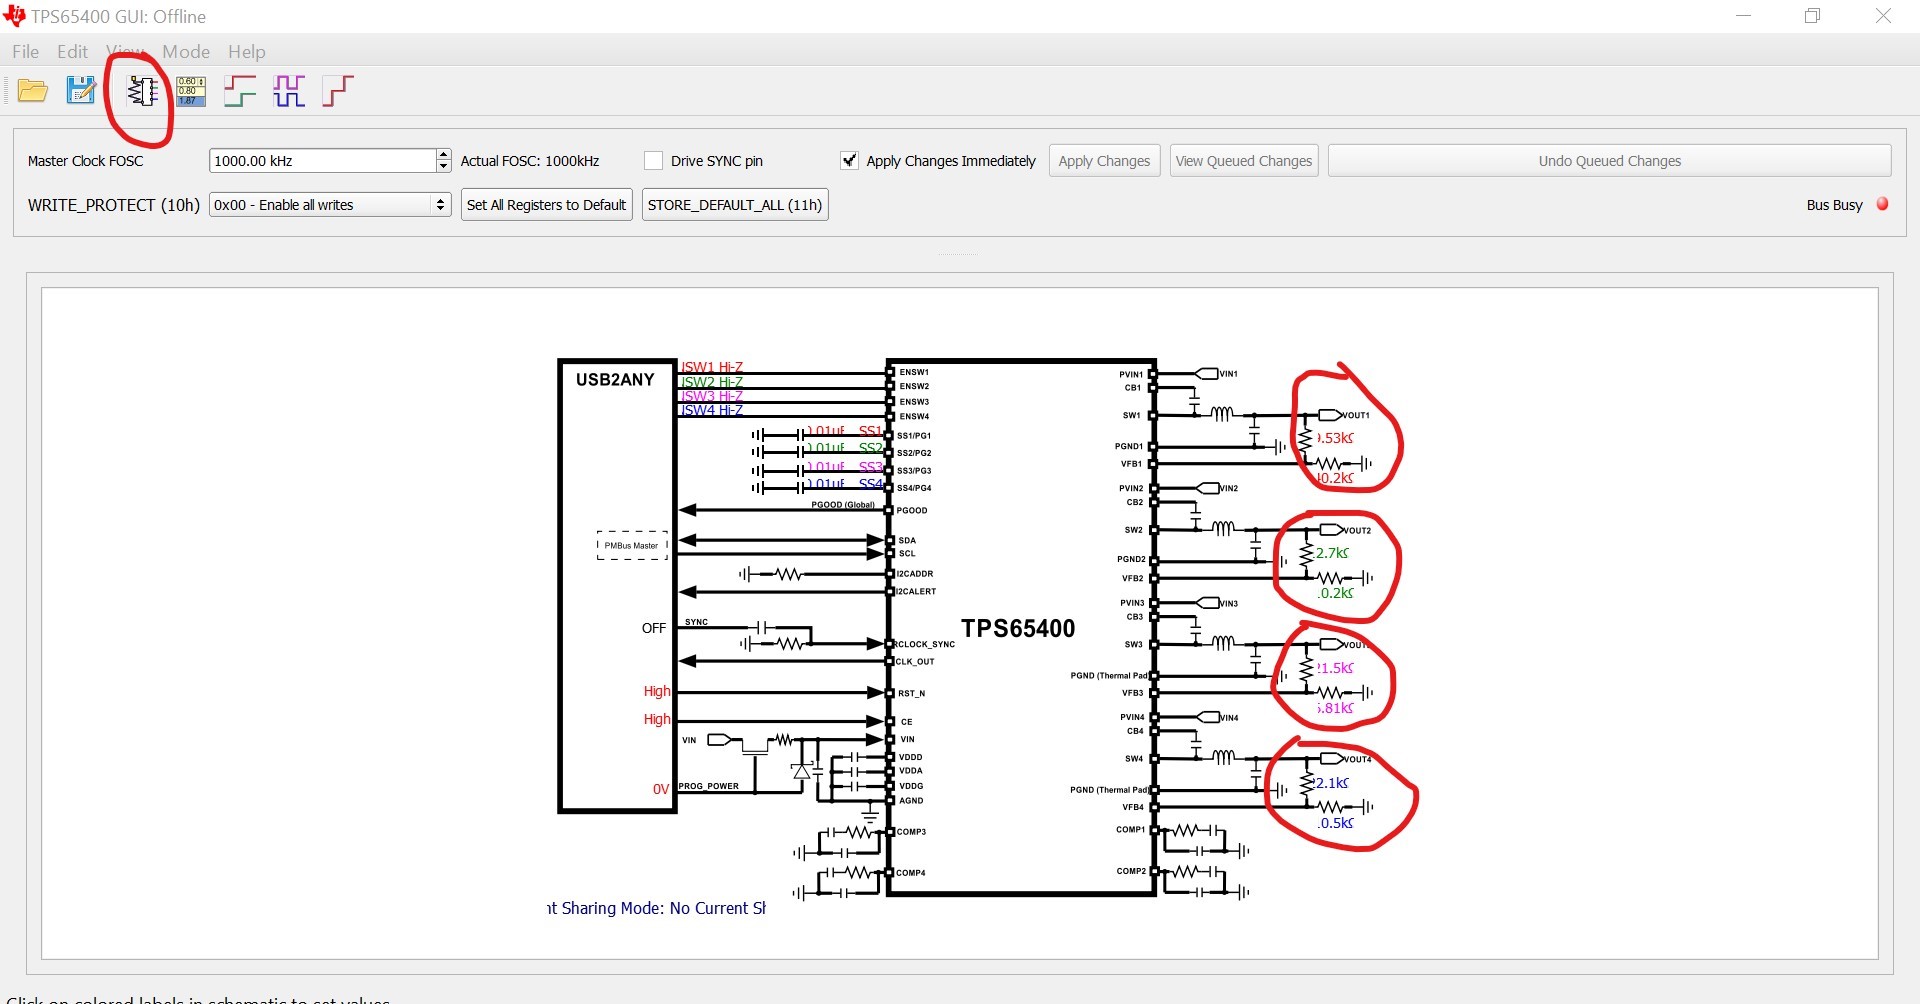Click the Bus Busy red indicator
The width and height of the screenshot is (1920, 1004).
tap(1882, 204)
